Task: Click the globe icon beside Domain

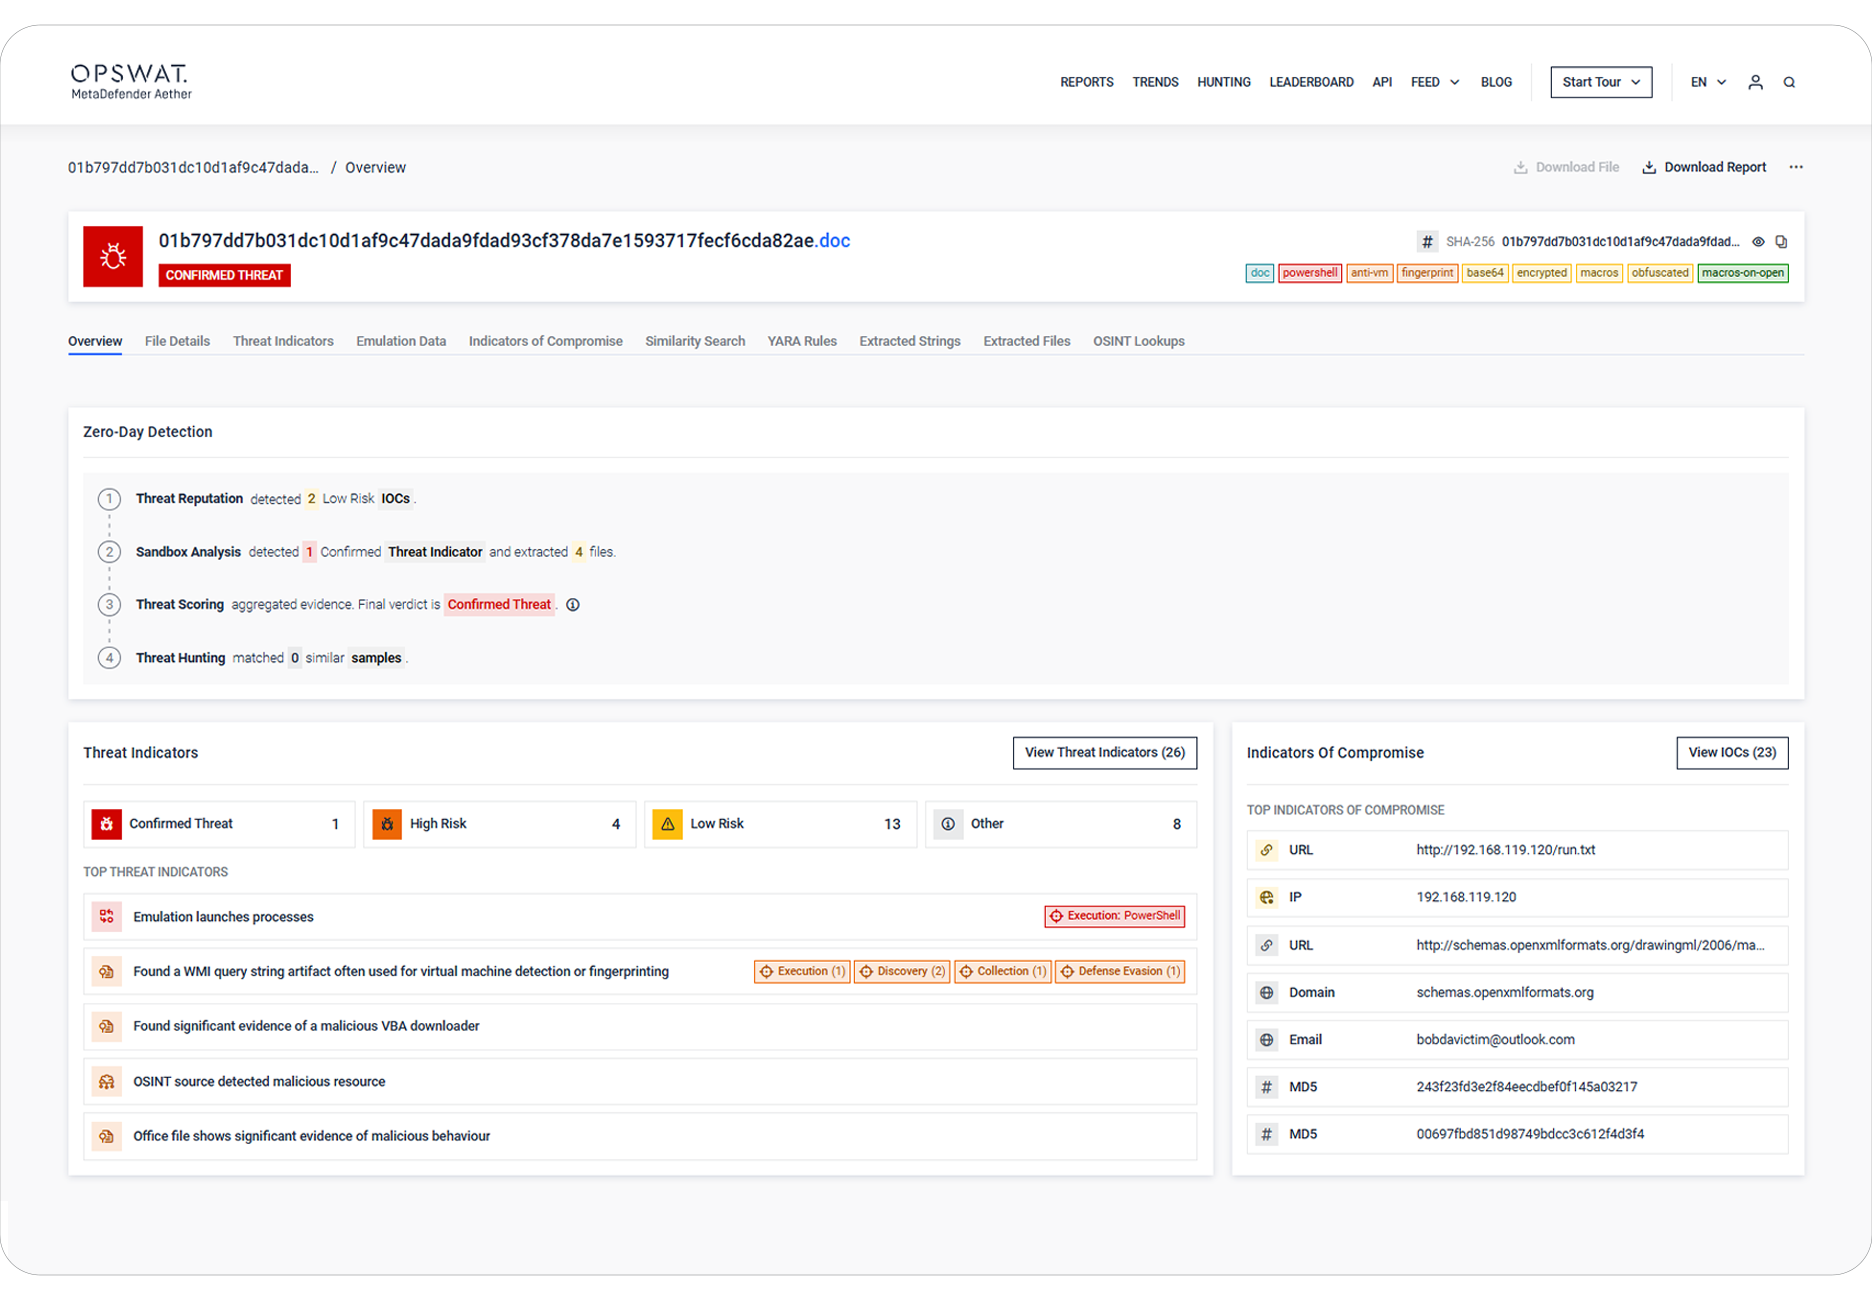Action: [x=1267, y=992]
